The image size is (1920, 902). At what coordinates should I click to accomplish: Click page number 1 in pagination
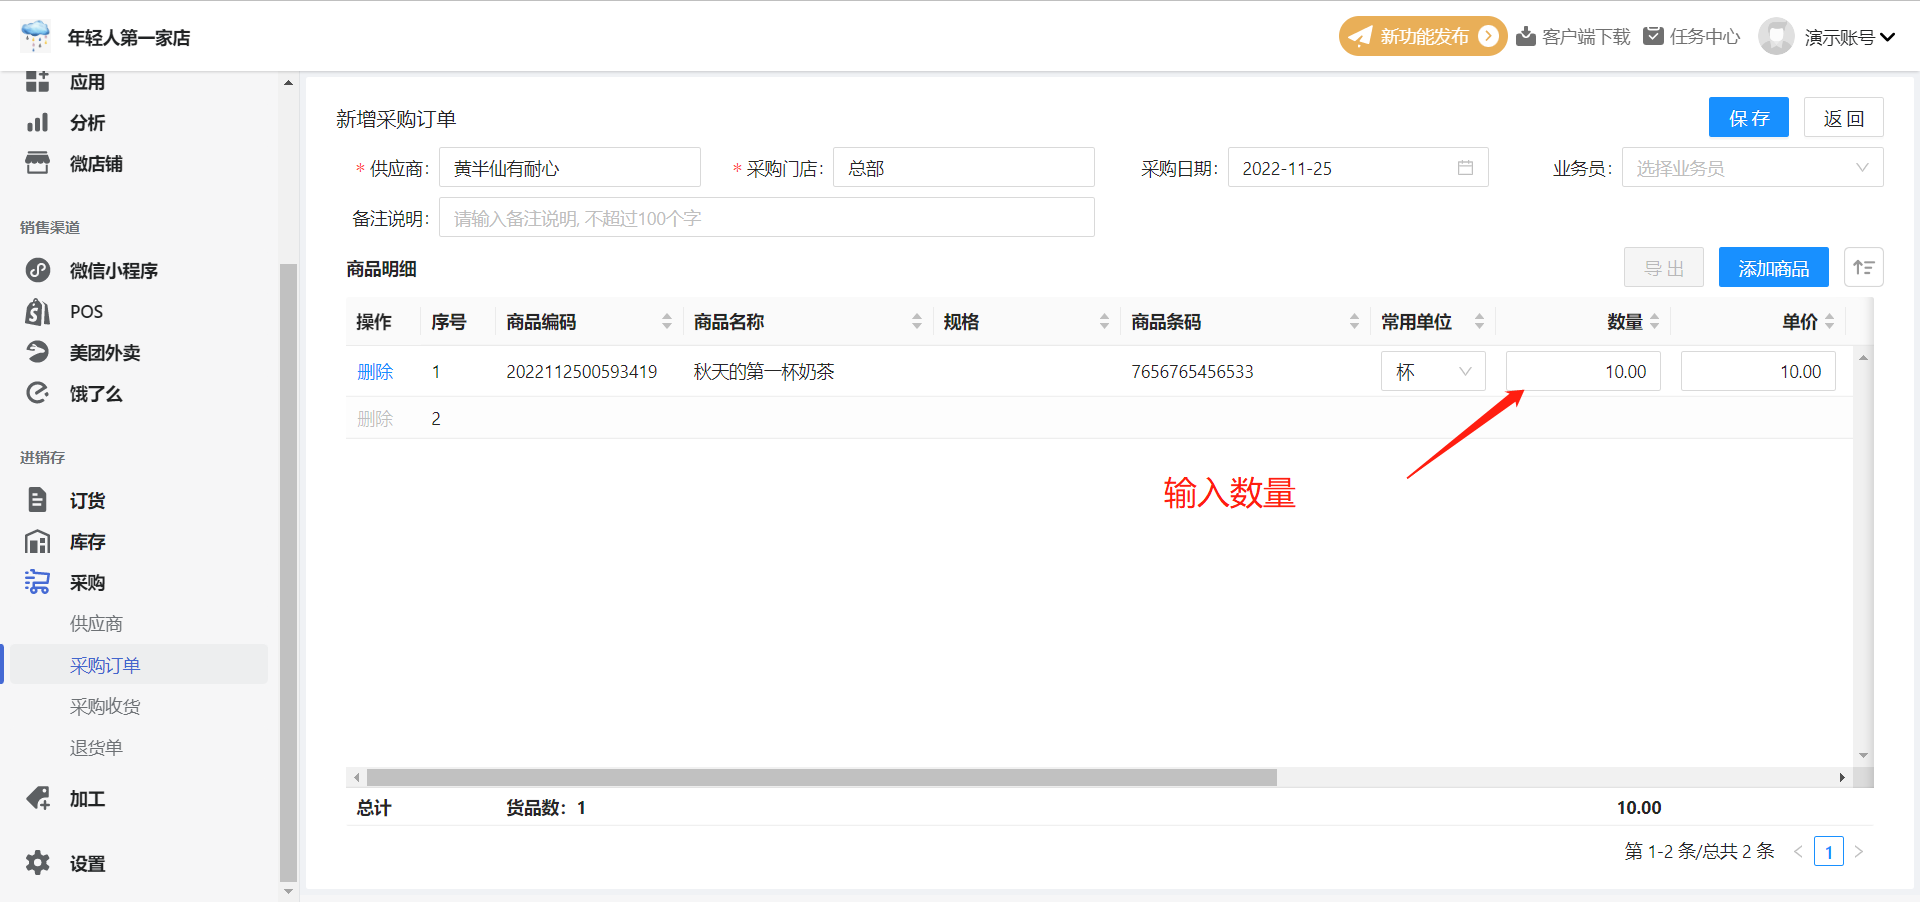coord(1829,851)
